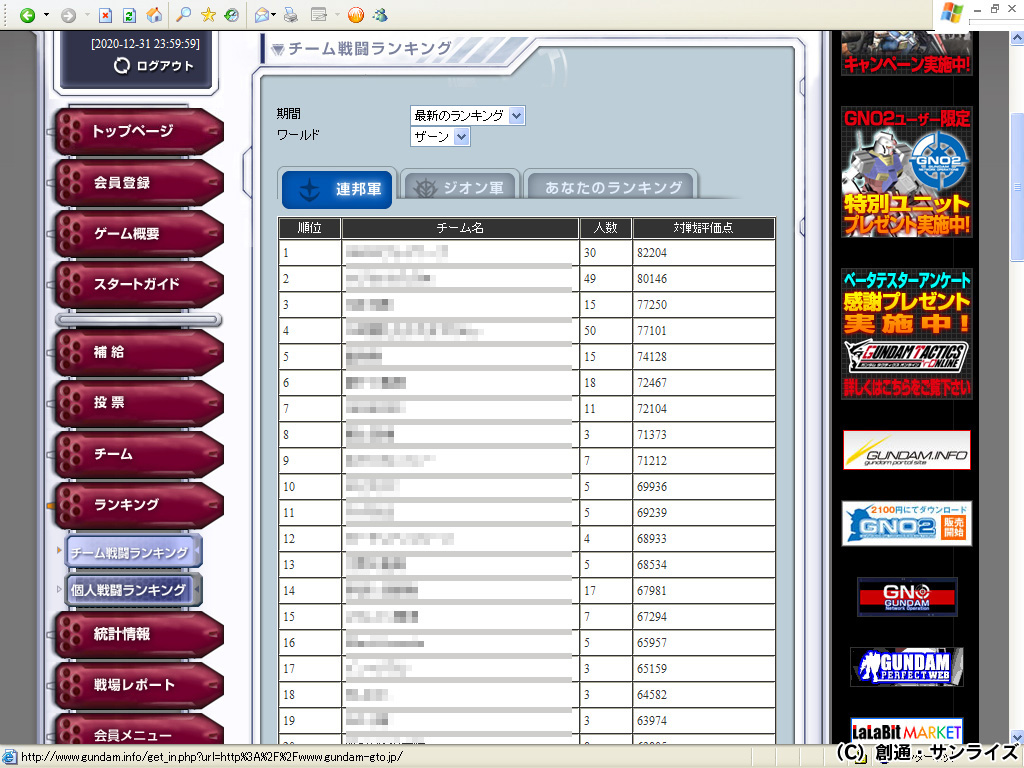Stop page loading with the red X icon
The width and height of the screenshot is (1024, 768).
(105, 14)
